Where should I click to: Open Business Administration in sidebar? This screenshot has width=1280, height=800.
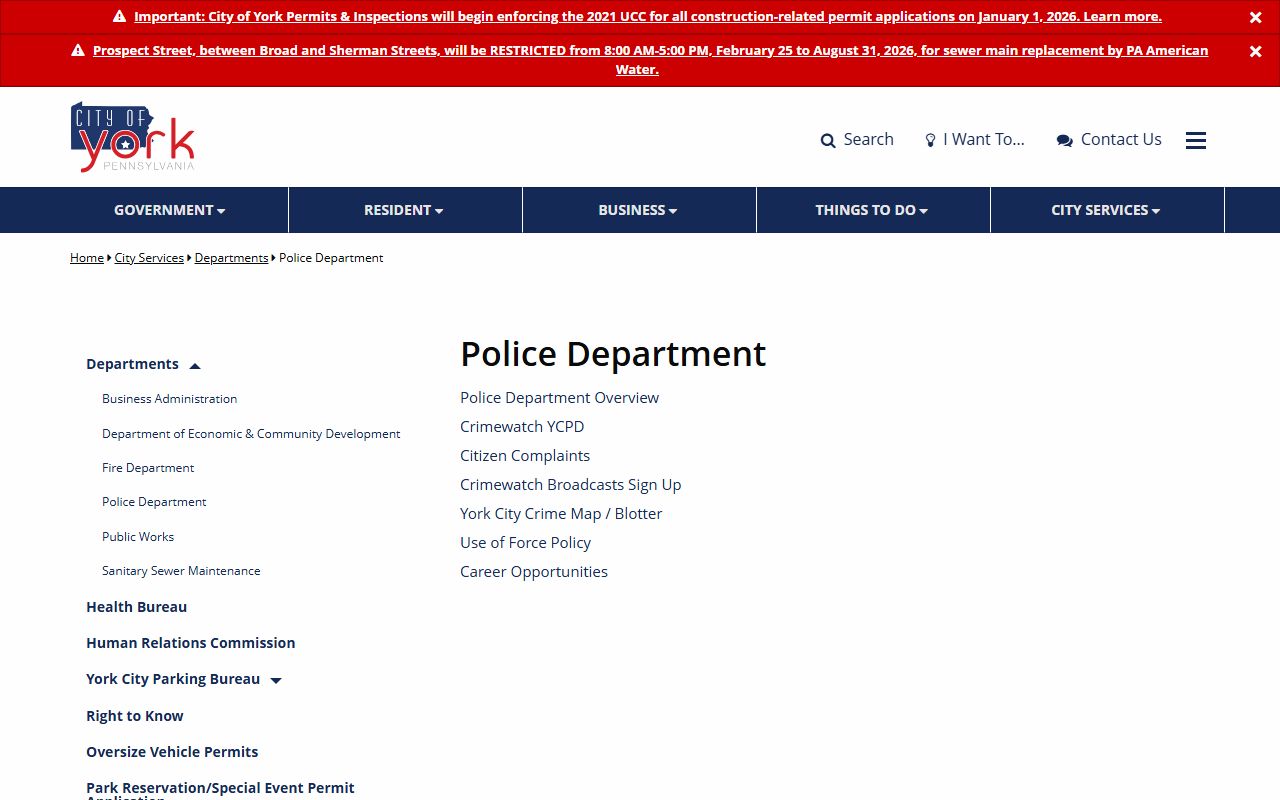pyautogui.click(x=169, y=399)
